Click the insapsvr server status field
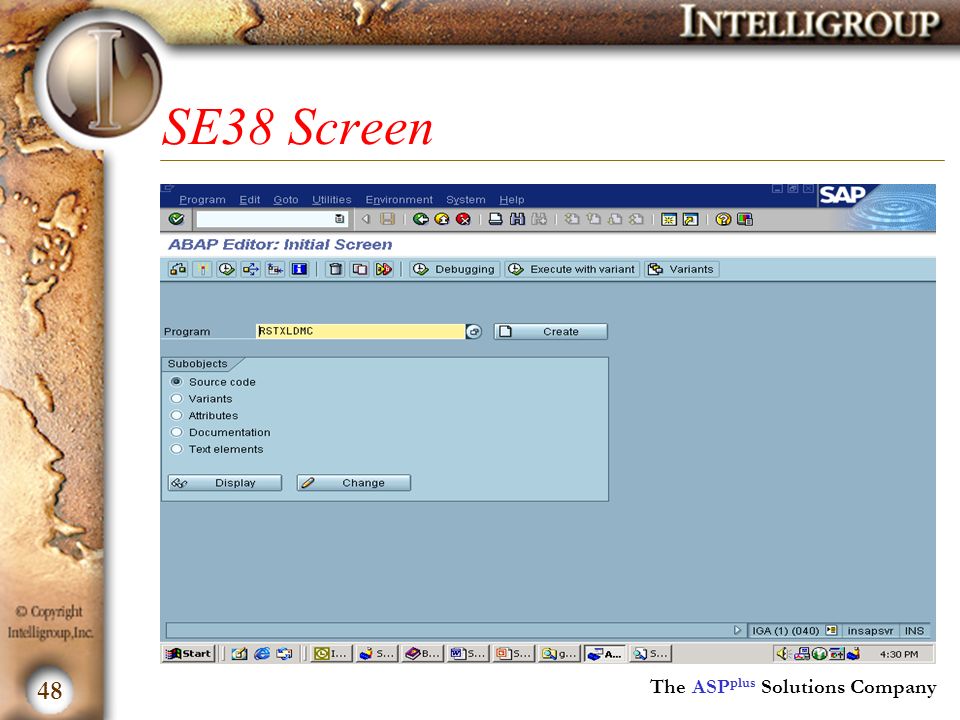This screenshot has width=960, height=720. 870,631
